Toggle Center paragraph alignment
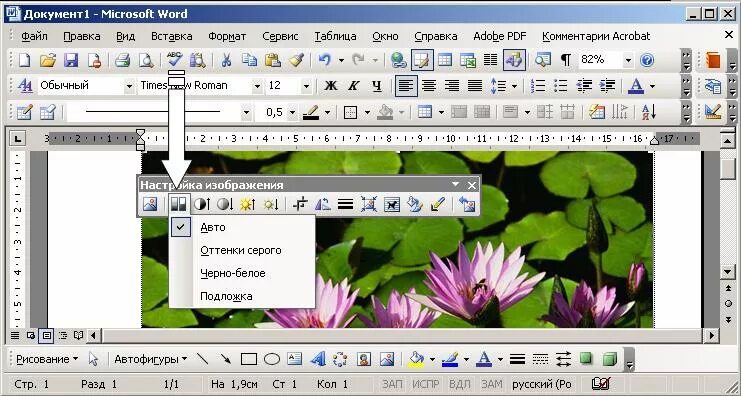This screenshot has width=741, height=396. (429, 86)
